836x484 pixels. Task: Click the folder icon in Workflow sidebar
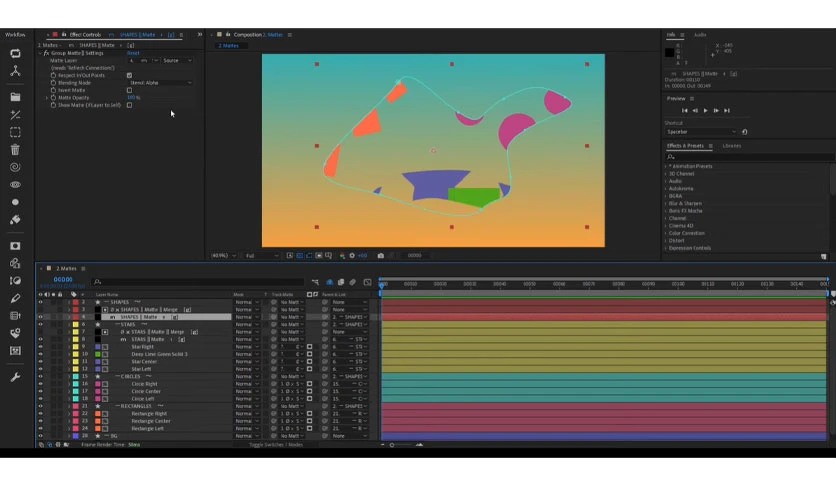tap(15, 97)
